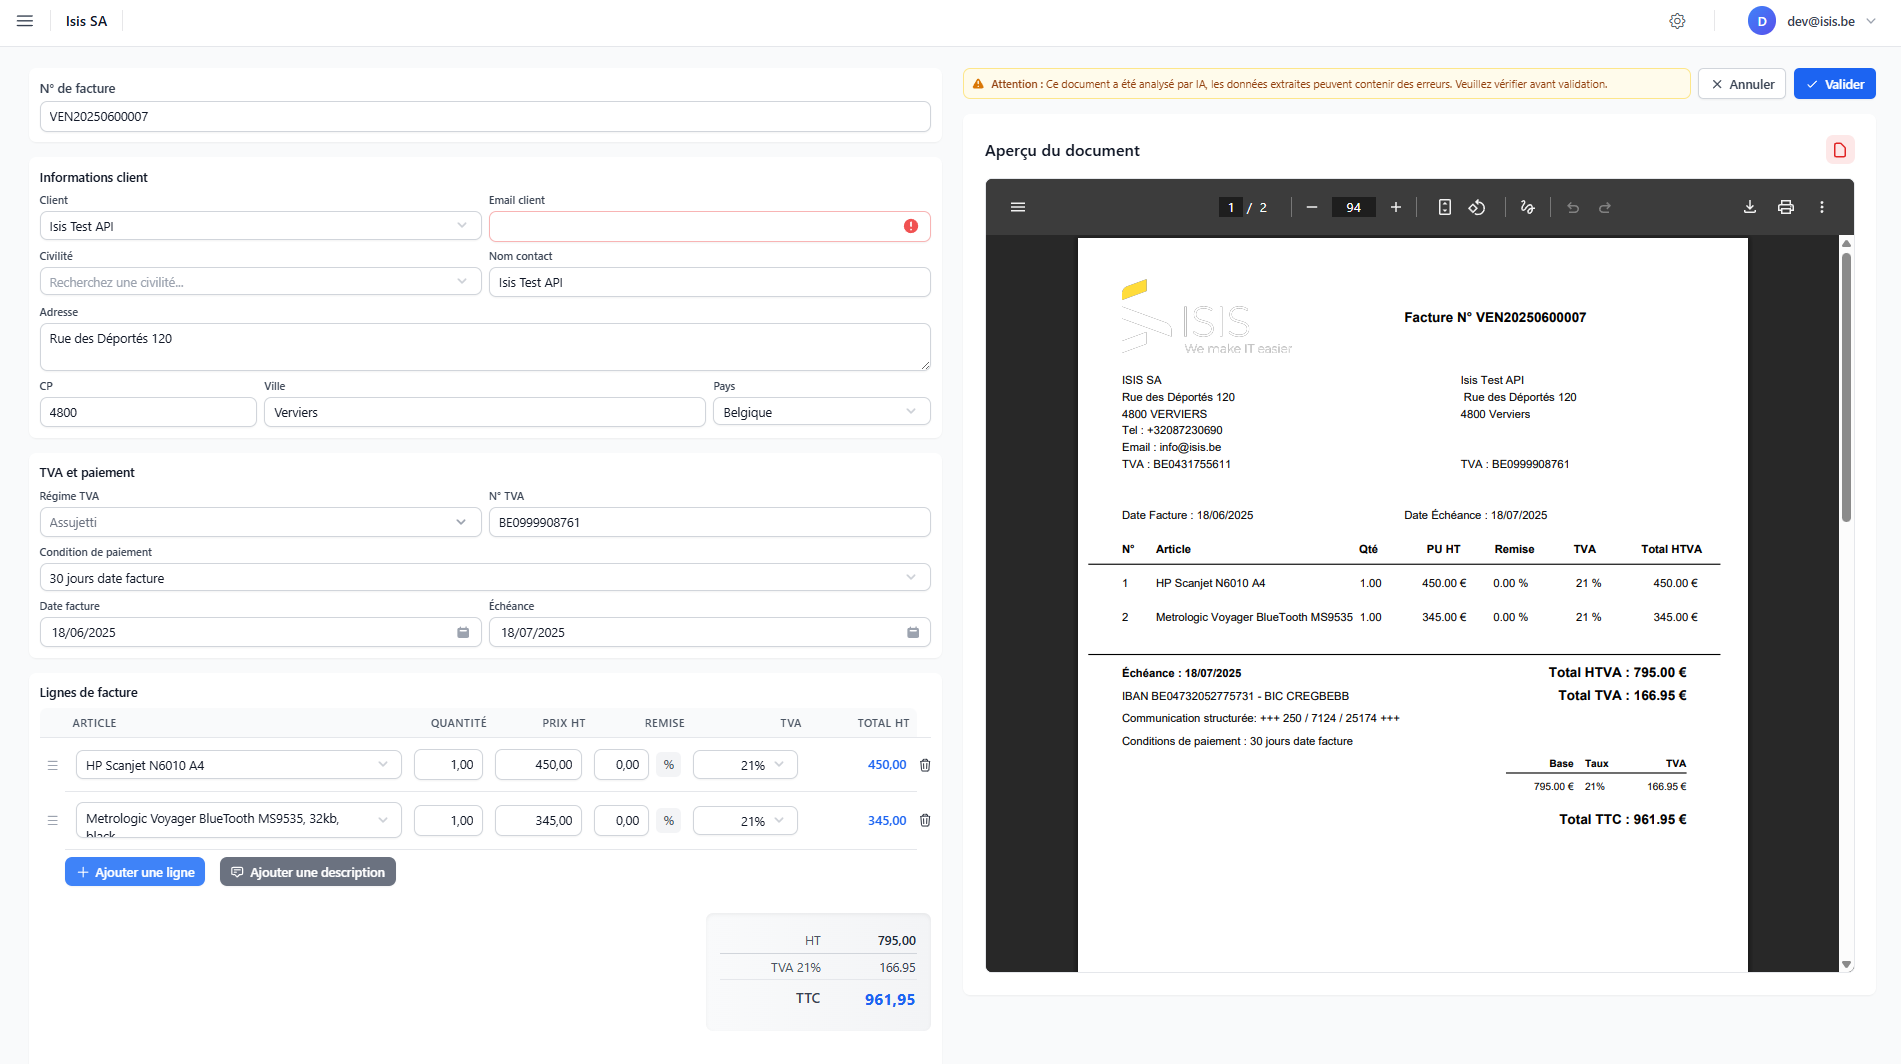This screenshot has height=1064, width=1901.
Task: Download the PDF from the viewer toolbar
Action: (1749, 207)
